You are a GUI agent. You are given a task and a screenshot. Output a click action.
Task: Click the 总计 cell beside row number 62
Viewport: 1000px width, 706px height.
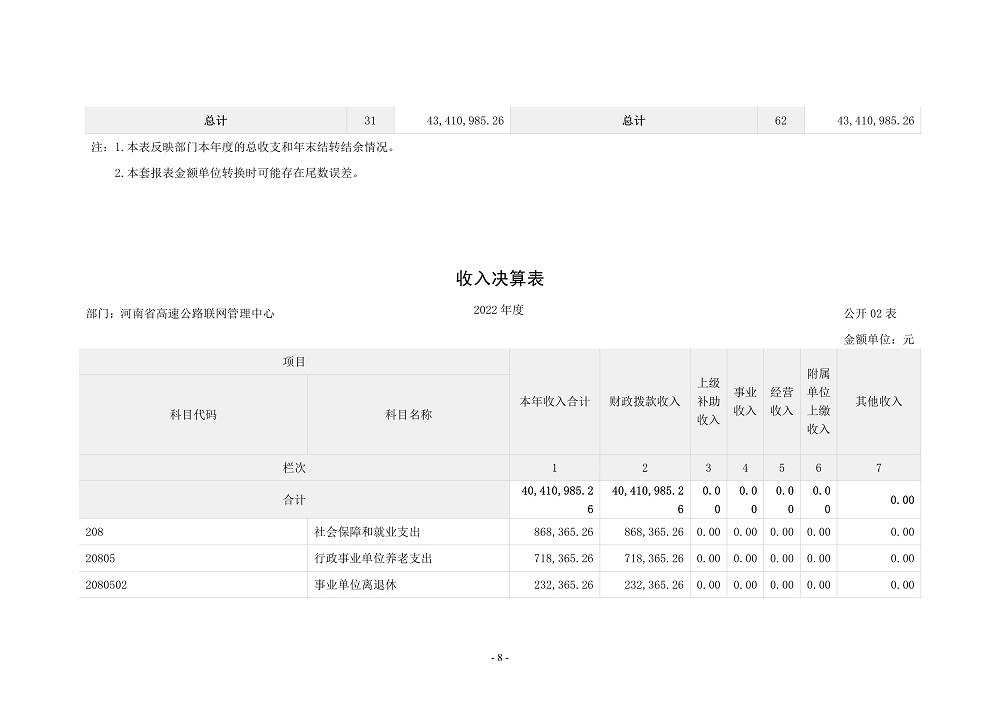point(633,121)
